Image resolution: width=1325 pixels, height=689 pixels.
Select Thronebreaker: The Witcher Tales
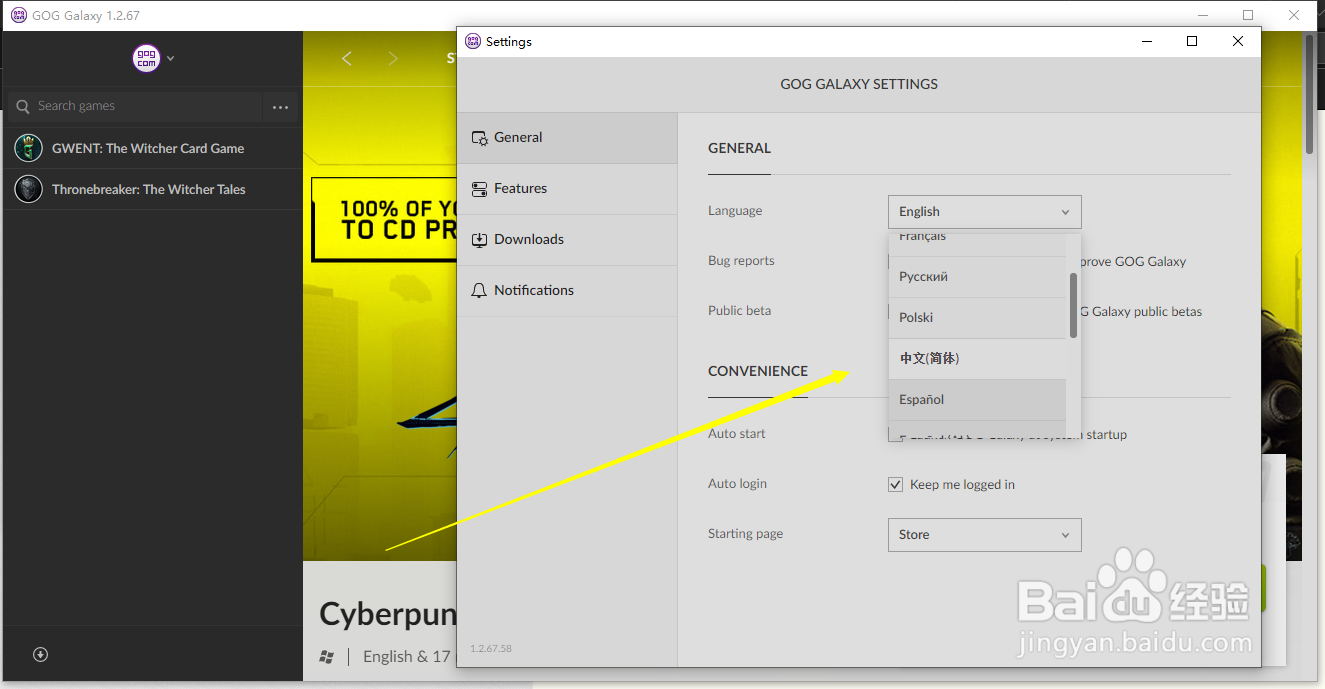(152, 189)
